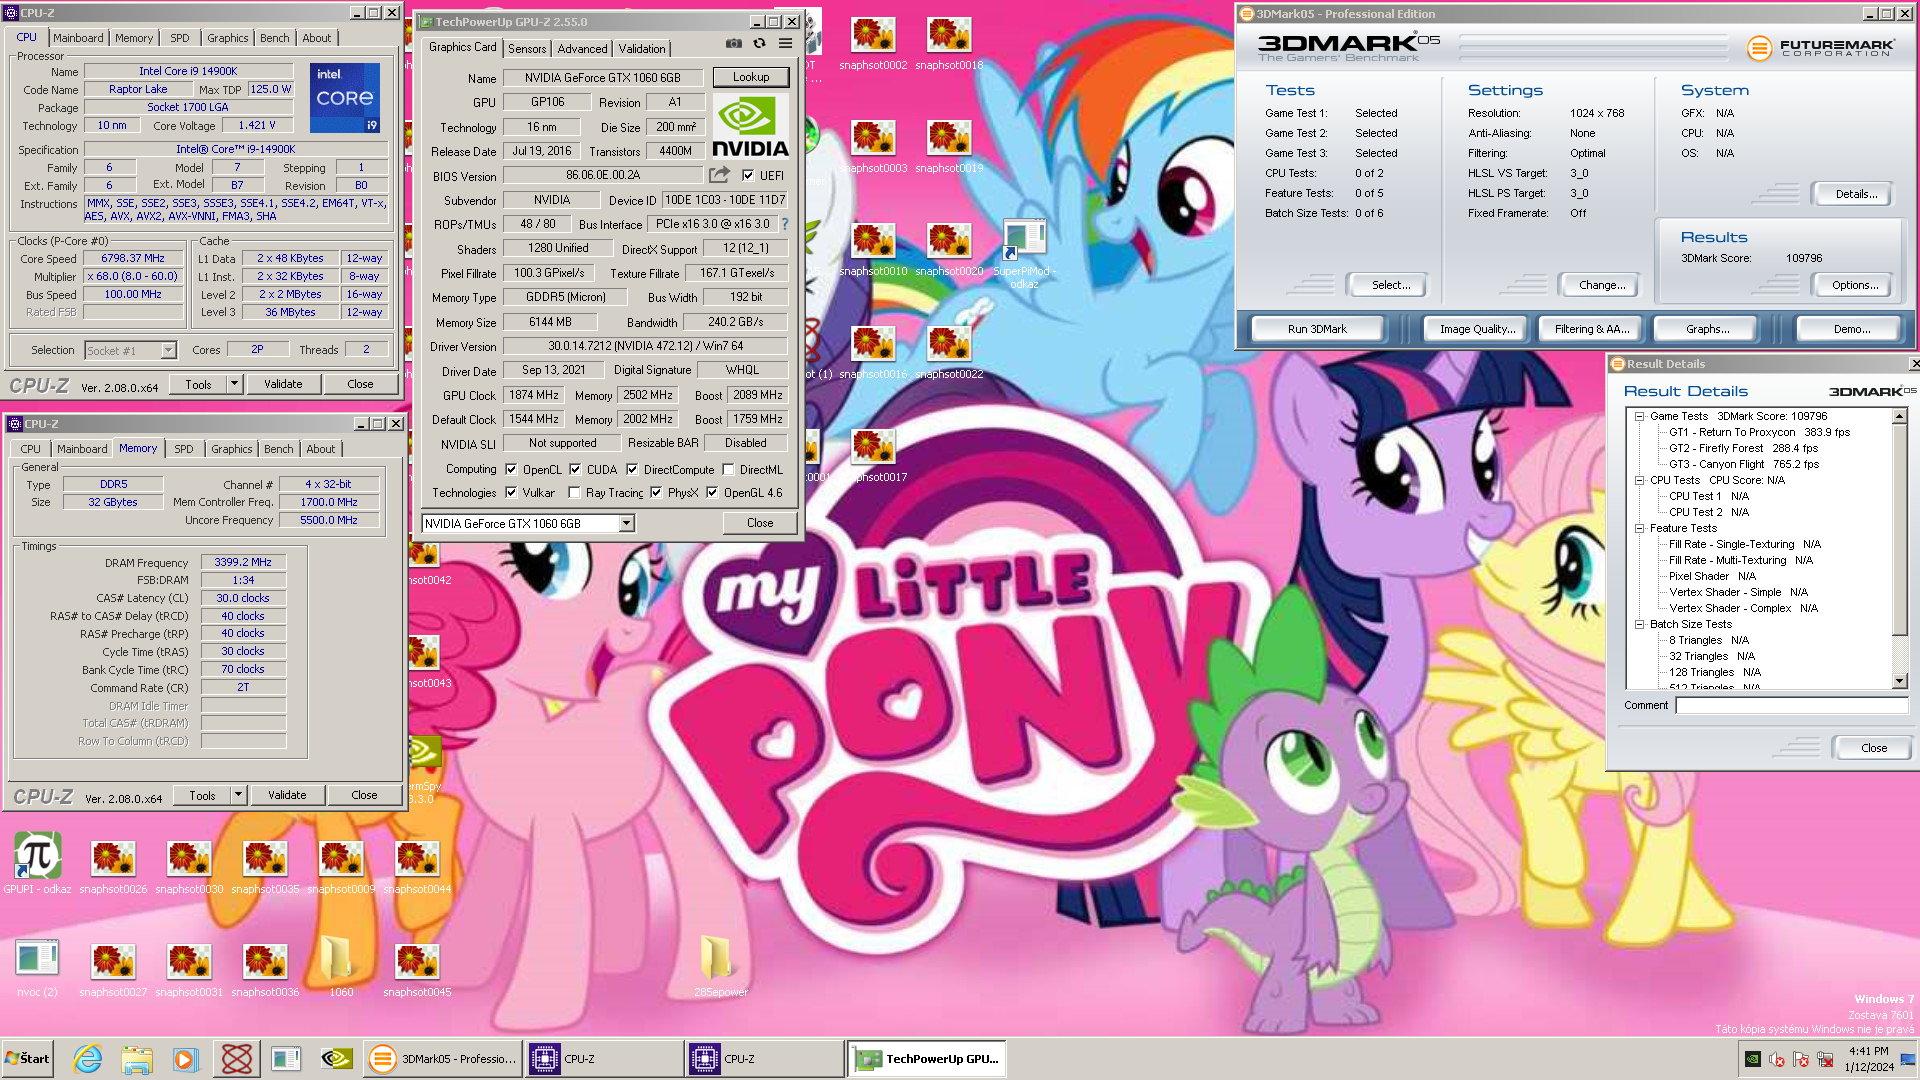This screenshot has height=1080, width=1920.
Task: Select snaphsot0045 desktop image icon
Action: [417, 970]
